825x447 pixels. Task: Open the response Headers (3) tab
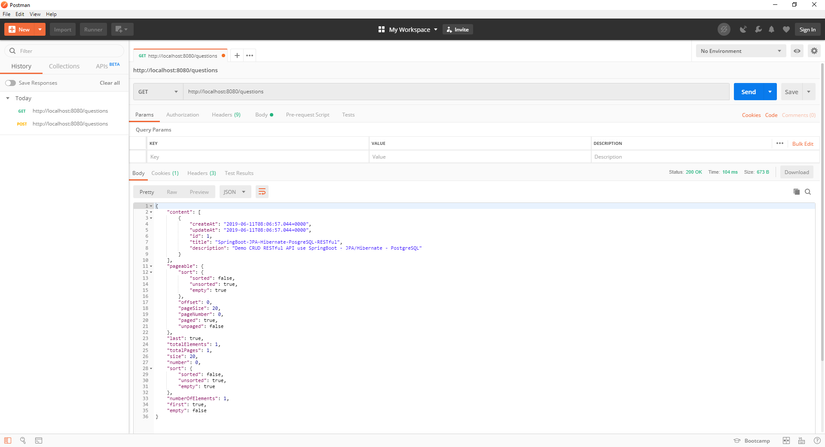point(202,173)
